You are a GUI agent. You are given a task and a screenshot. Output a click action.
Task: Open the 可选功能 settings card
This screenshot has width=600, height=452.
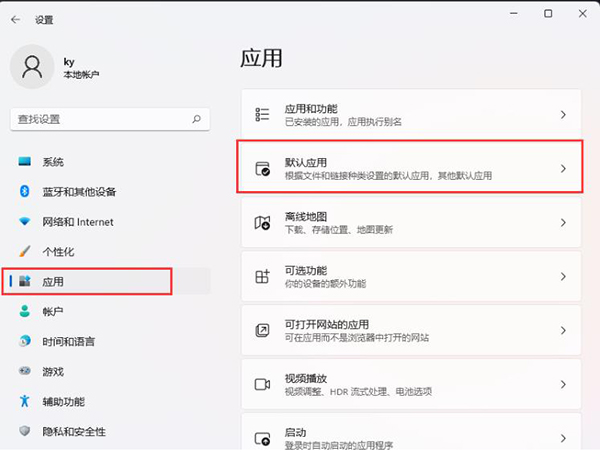411,276
